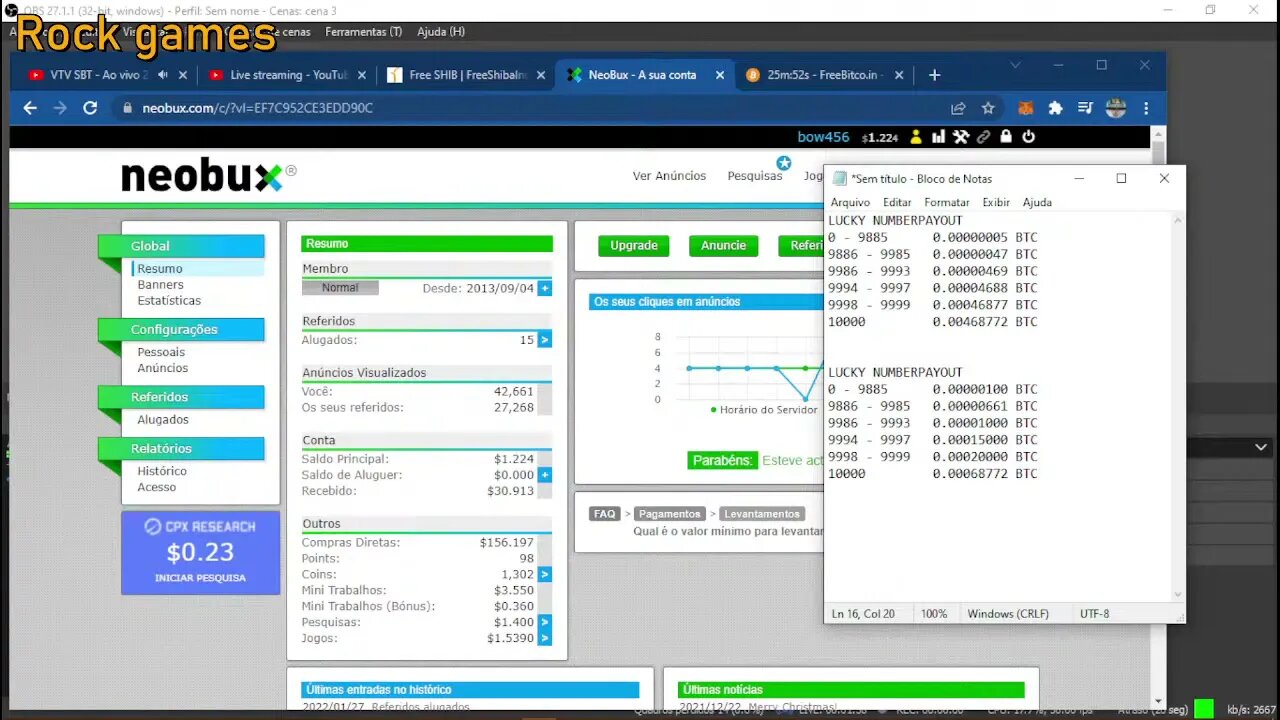
Task: Click the NeoBux tools wrench icon
Action: coord(961,137)
